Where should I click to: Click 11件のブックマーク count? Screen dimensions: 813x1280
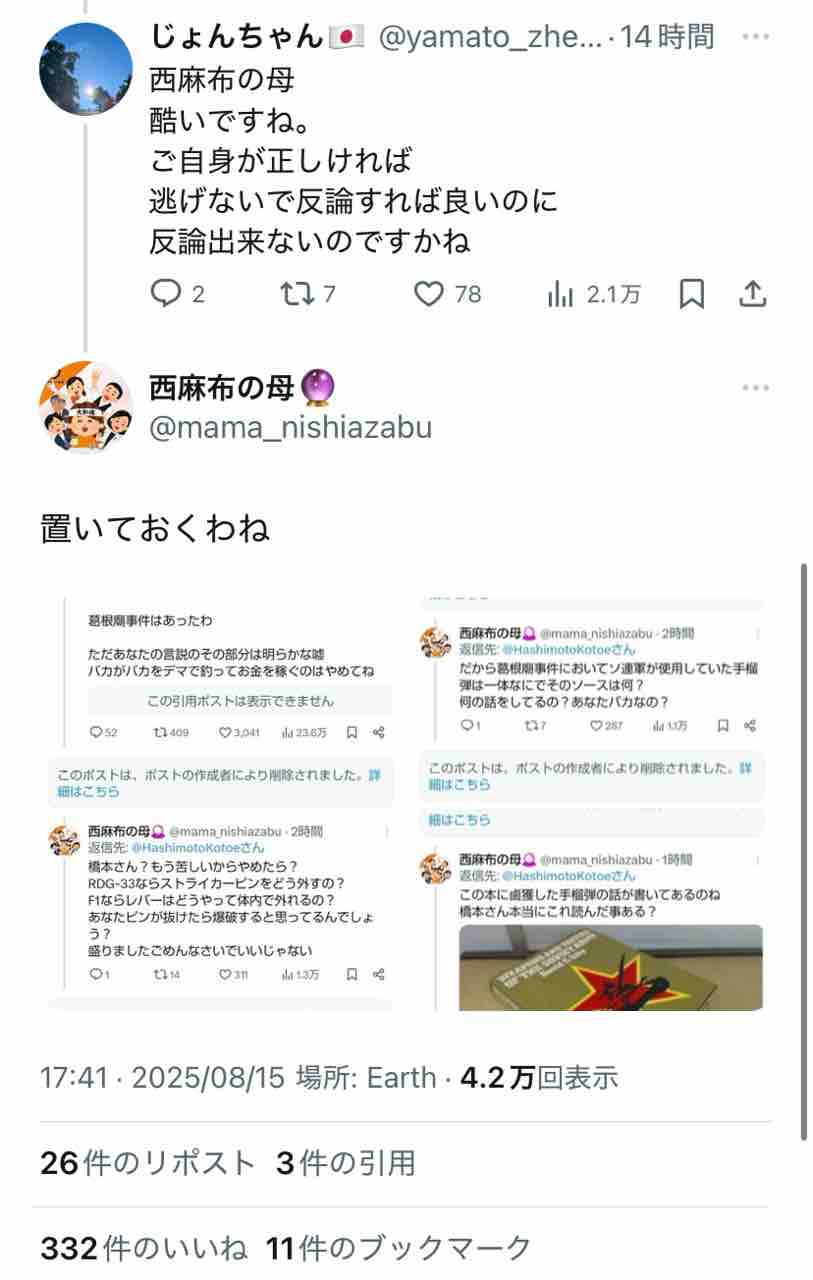point(399,1248)
